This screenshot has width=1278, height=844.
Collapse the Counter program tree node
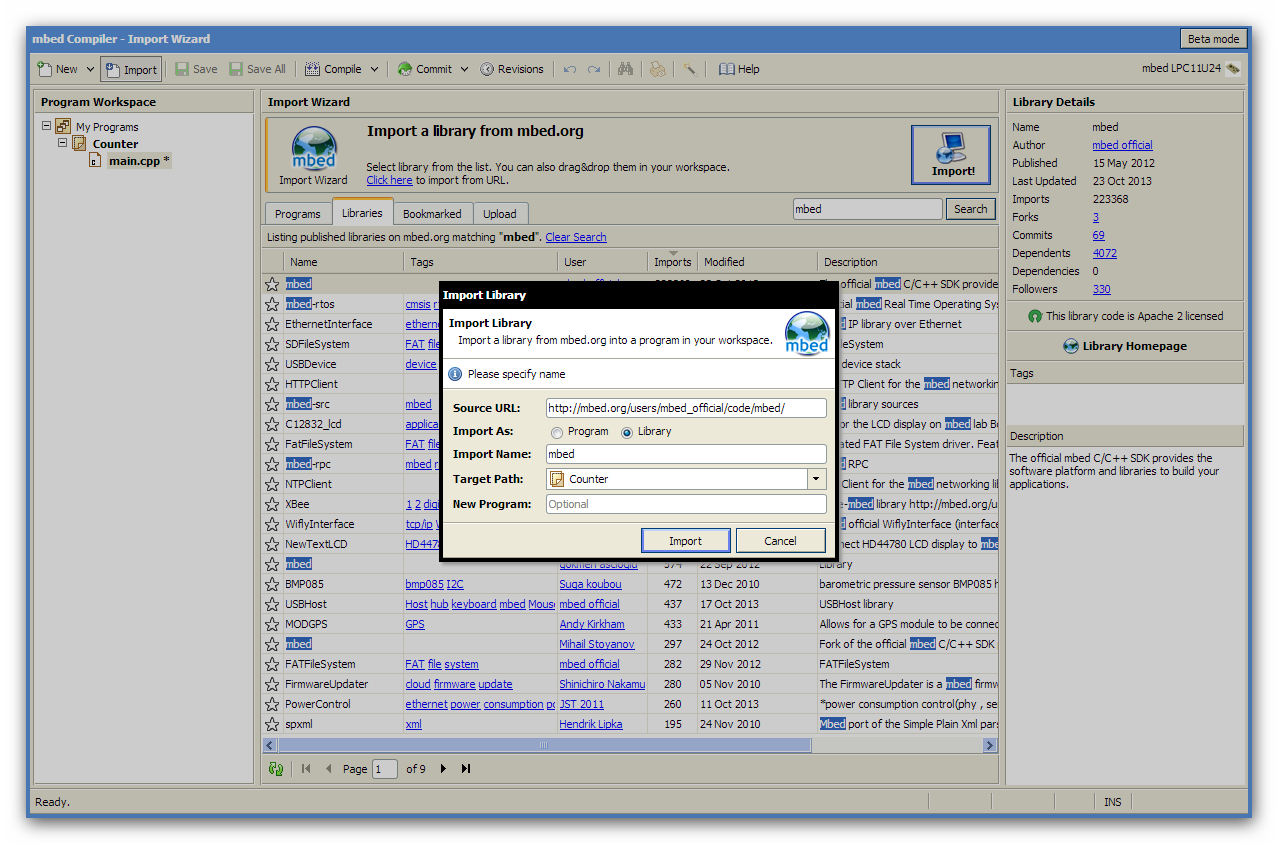click(62, 143)
